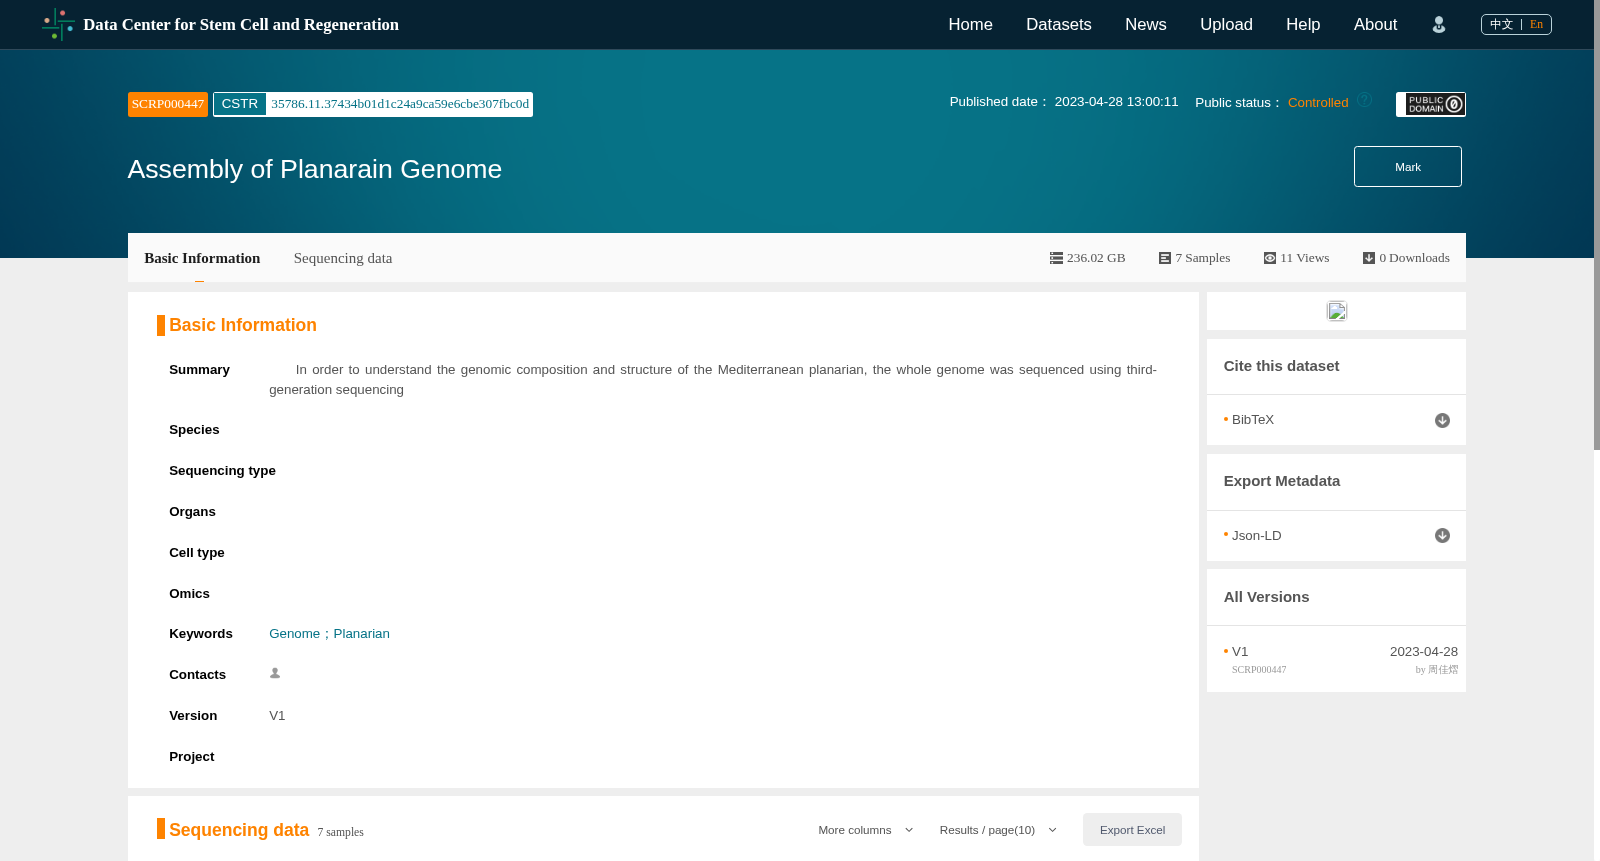This screenshot has width=1600, height=861.
Task: Open the News page
Action: click(x=1146, y=25)
